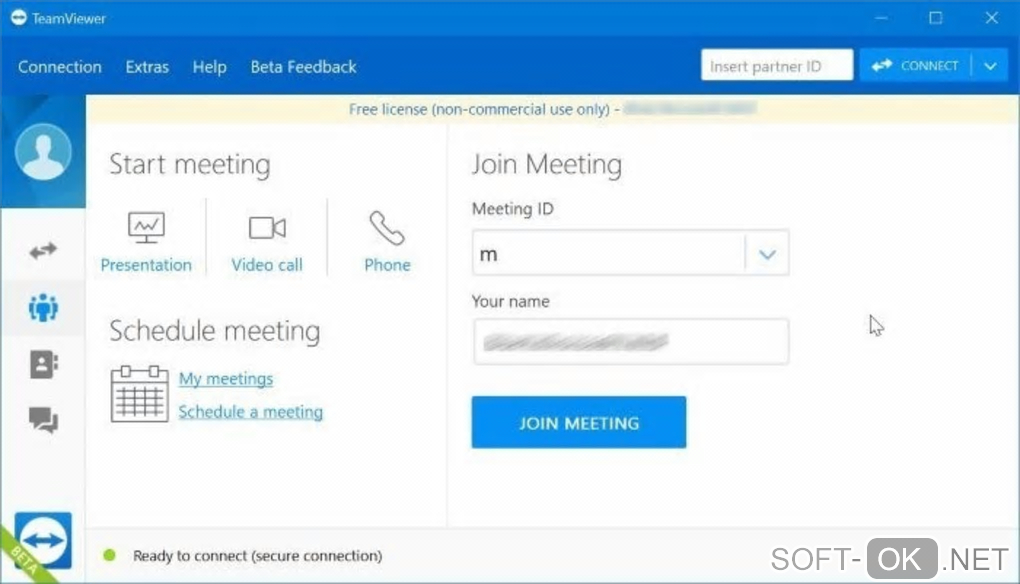Click the schedule calendar icon

(138, 393)
